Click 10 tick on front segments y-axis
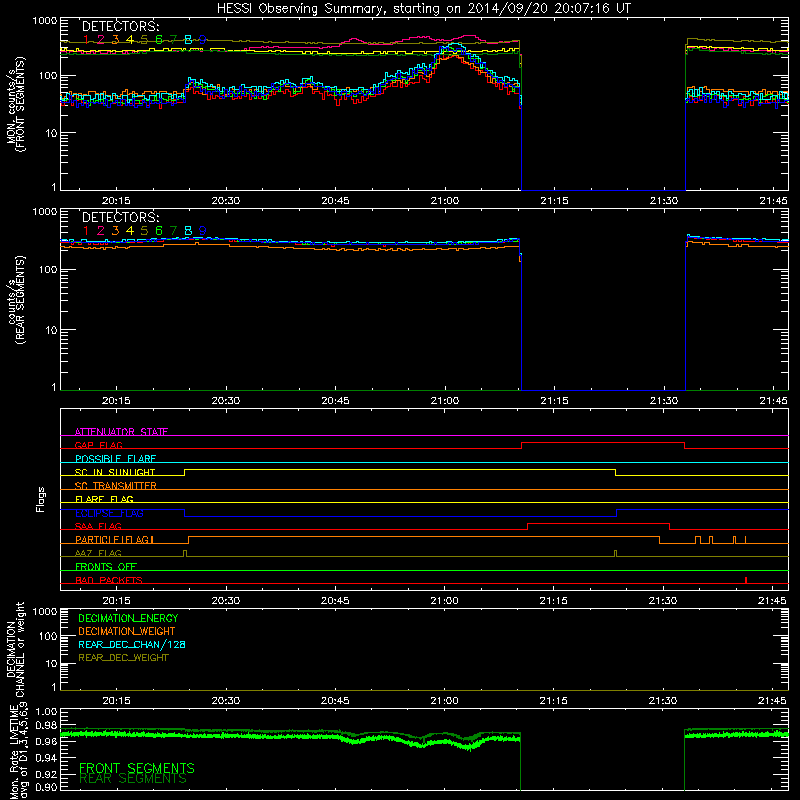 coord(52,133)
